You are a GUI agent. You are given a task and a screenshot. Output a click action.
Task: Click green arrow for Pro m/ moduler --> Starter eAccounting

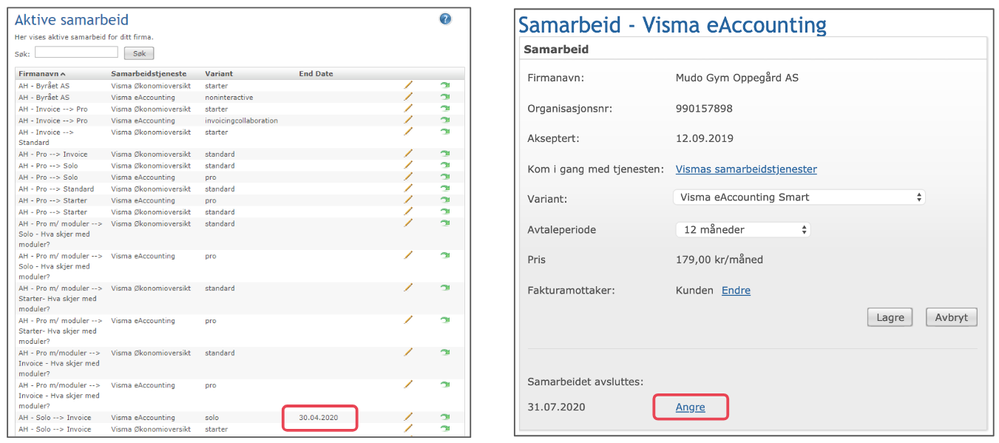coord(445,320)
